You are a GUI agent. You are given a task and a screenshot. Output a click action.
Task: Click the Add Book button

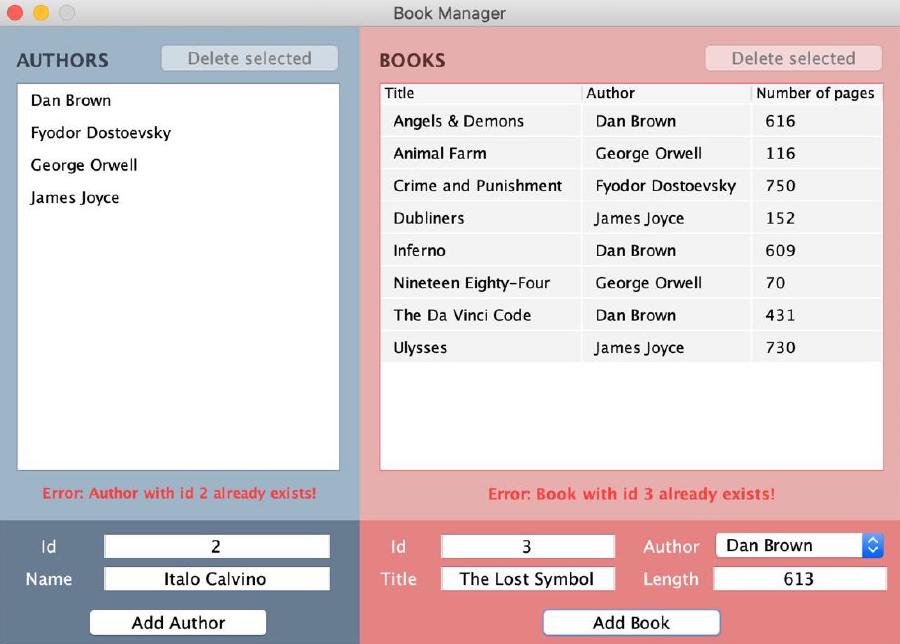(631, 622)
